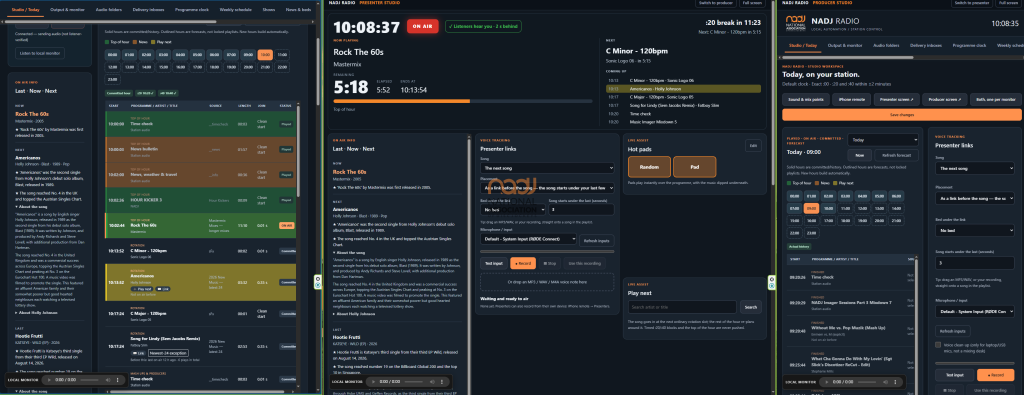Mute the local monitor volume in the left window

(108, 379)
